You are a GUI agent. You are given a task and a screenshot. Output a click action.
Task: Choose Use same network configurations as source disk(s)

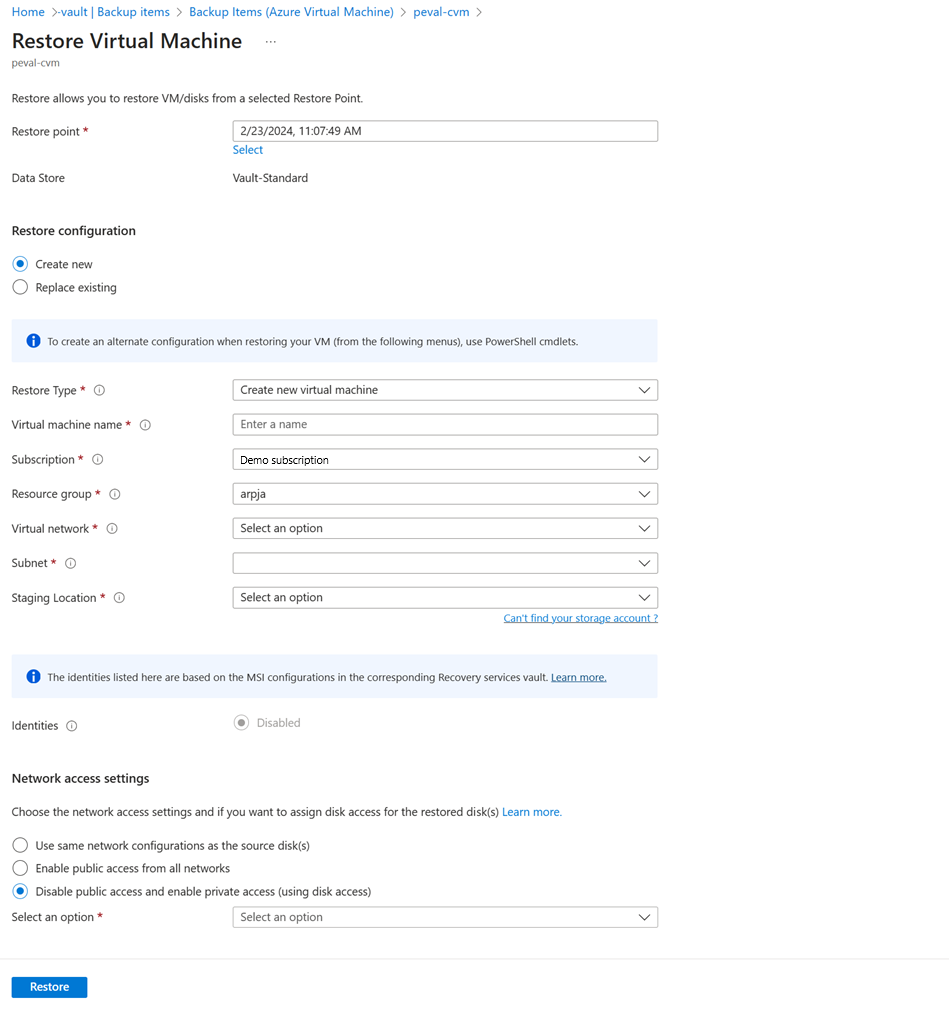point(20,845)
